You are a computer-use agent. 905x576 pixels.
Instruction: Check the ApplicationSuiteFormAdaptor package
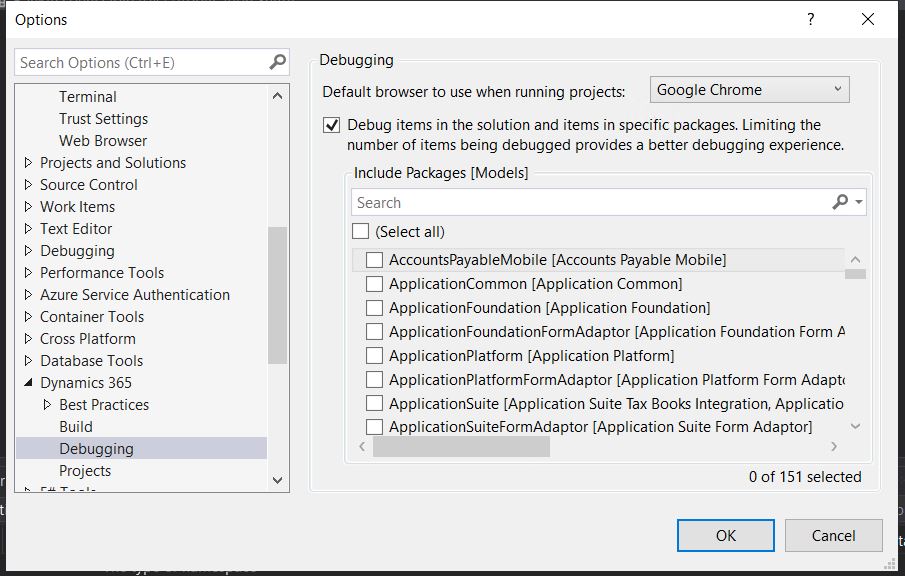[x=374, y=426]
